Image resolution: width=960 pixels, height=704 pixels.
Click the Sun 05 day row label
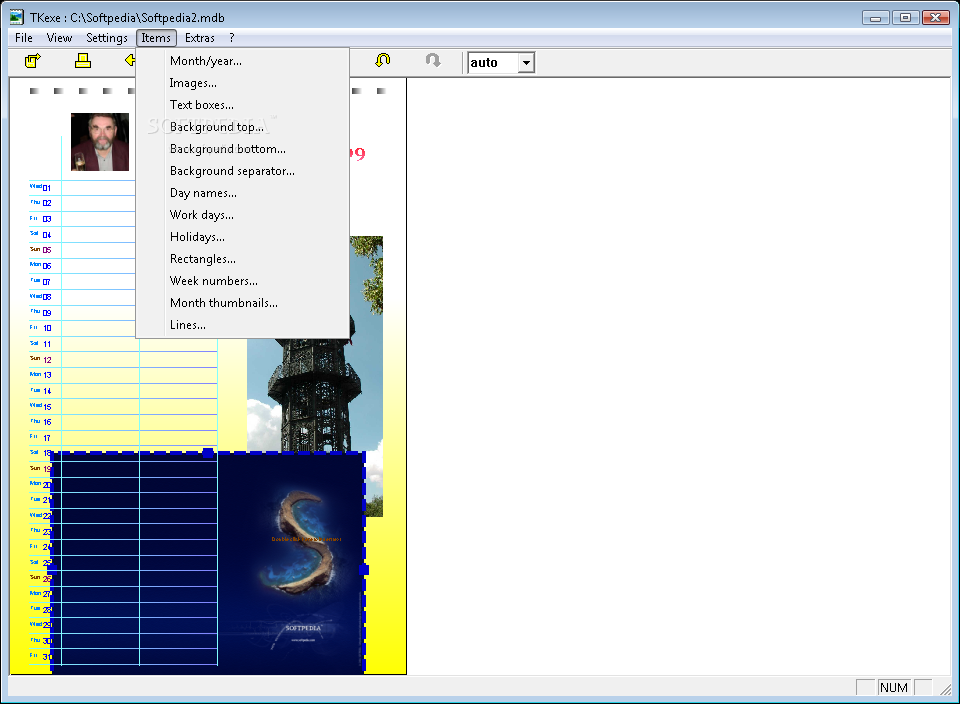click(x=40, y=250)
